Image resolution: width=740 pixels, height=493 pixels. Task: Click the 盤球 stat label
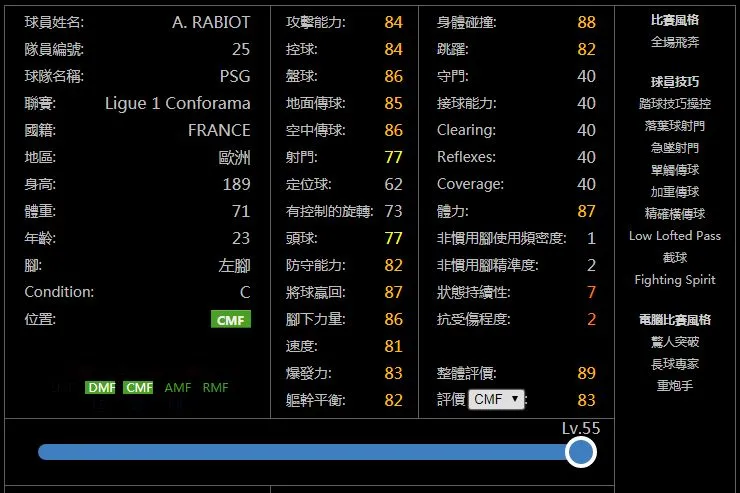301,76
